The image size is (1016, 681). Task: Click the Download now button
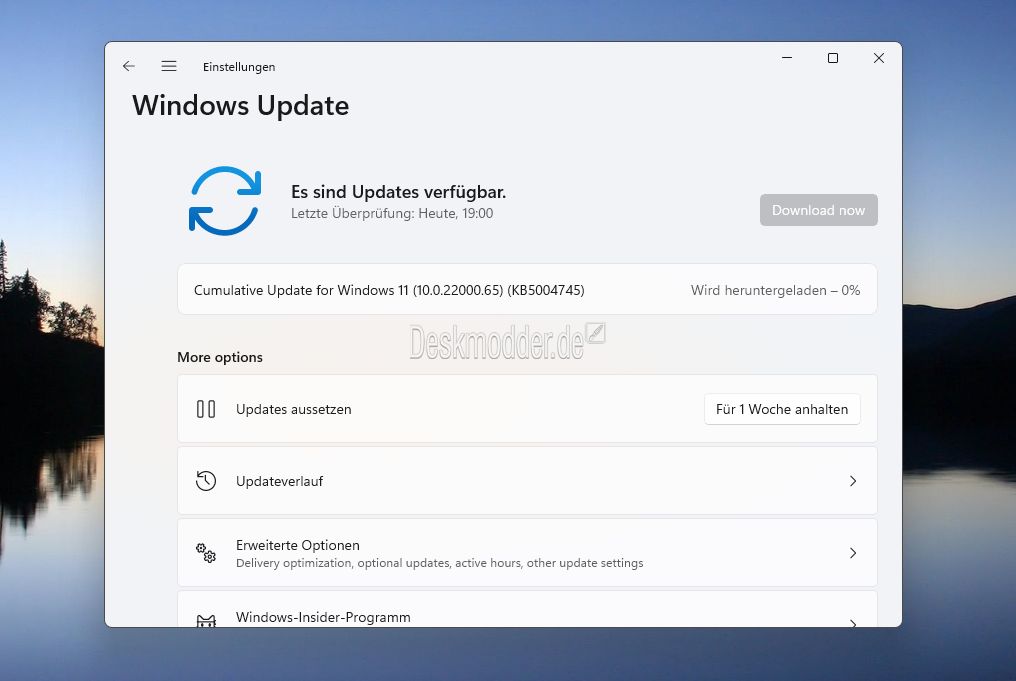click(x=818, y=210)
